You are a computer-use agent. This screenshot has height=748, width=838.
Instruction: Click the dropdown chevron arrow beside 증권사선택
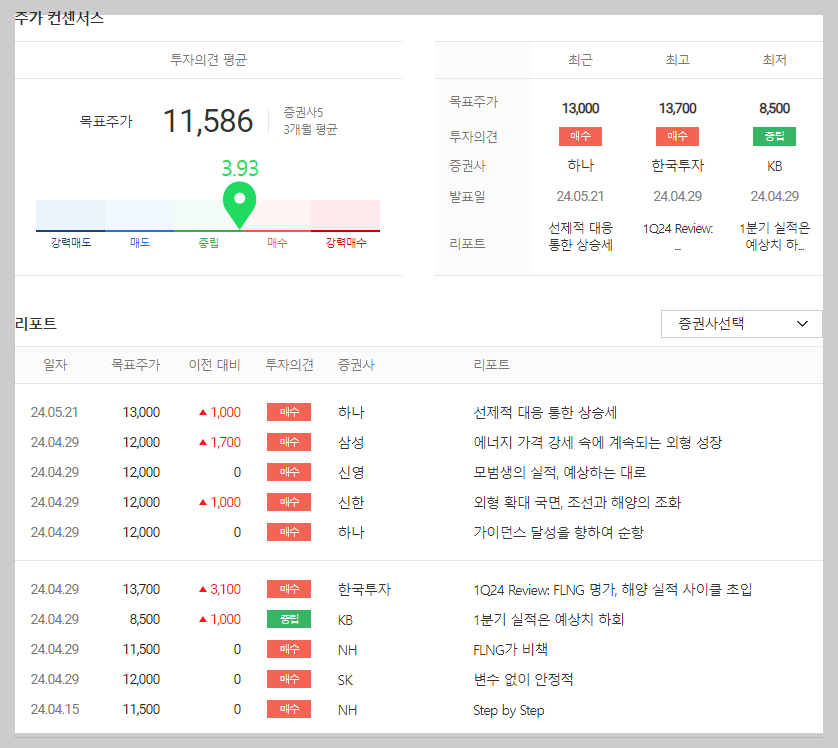click(x=802, y=324)
